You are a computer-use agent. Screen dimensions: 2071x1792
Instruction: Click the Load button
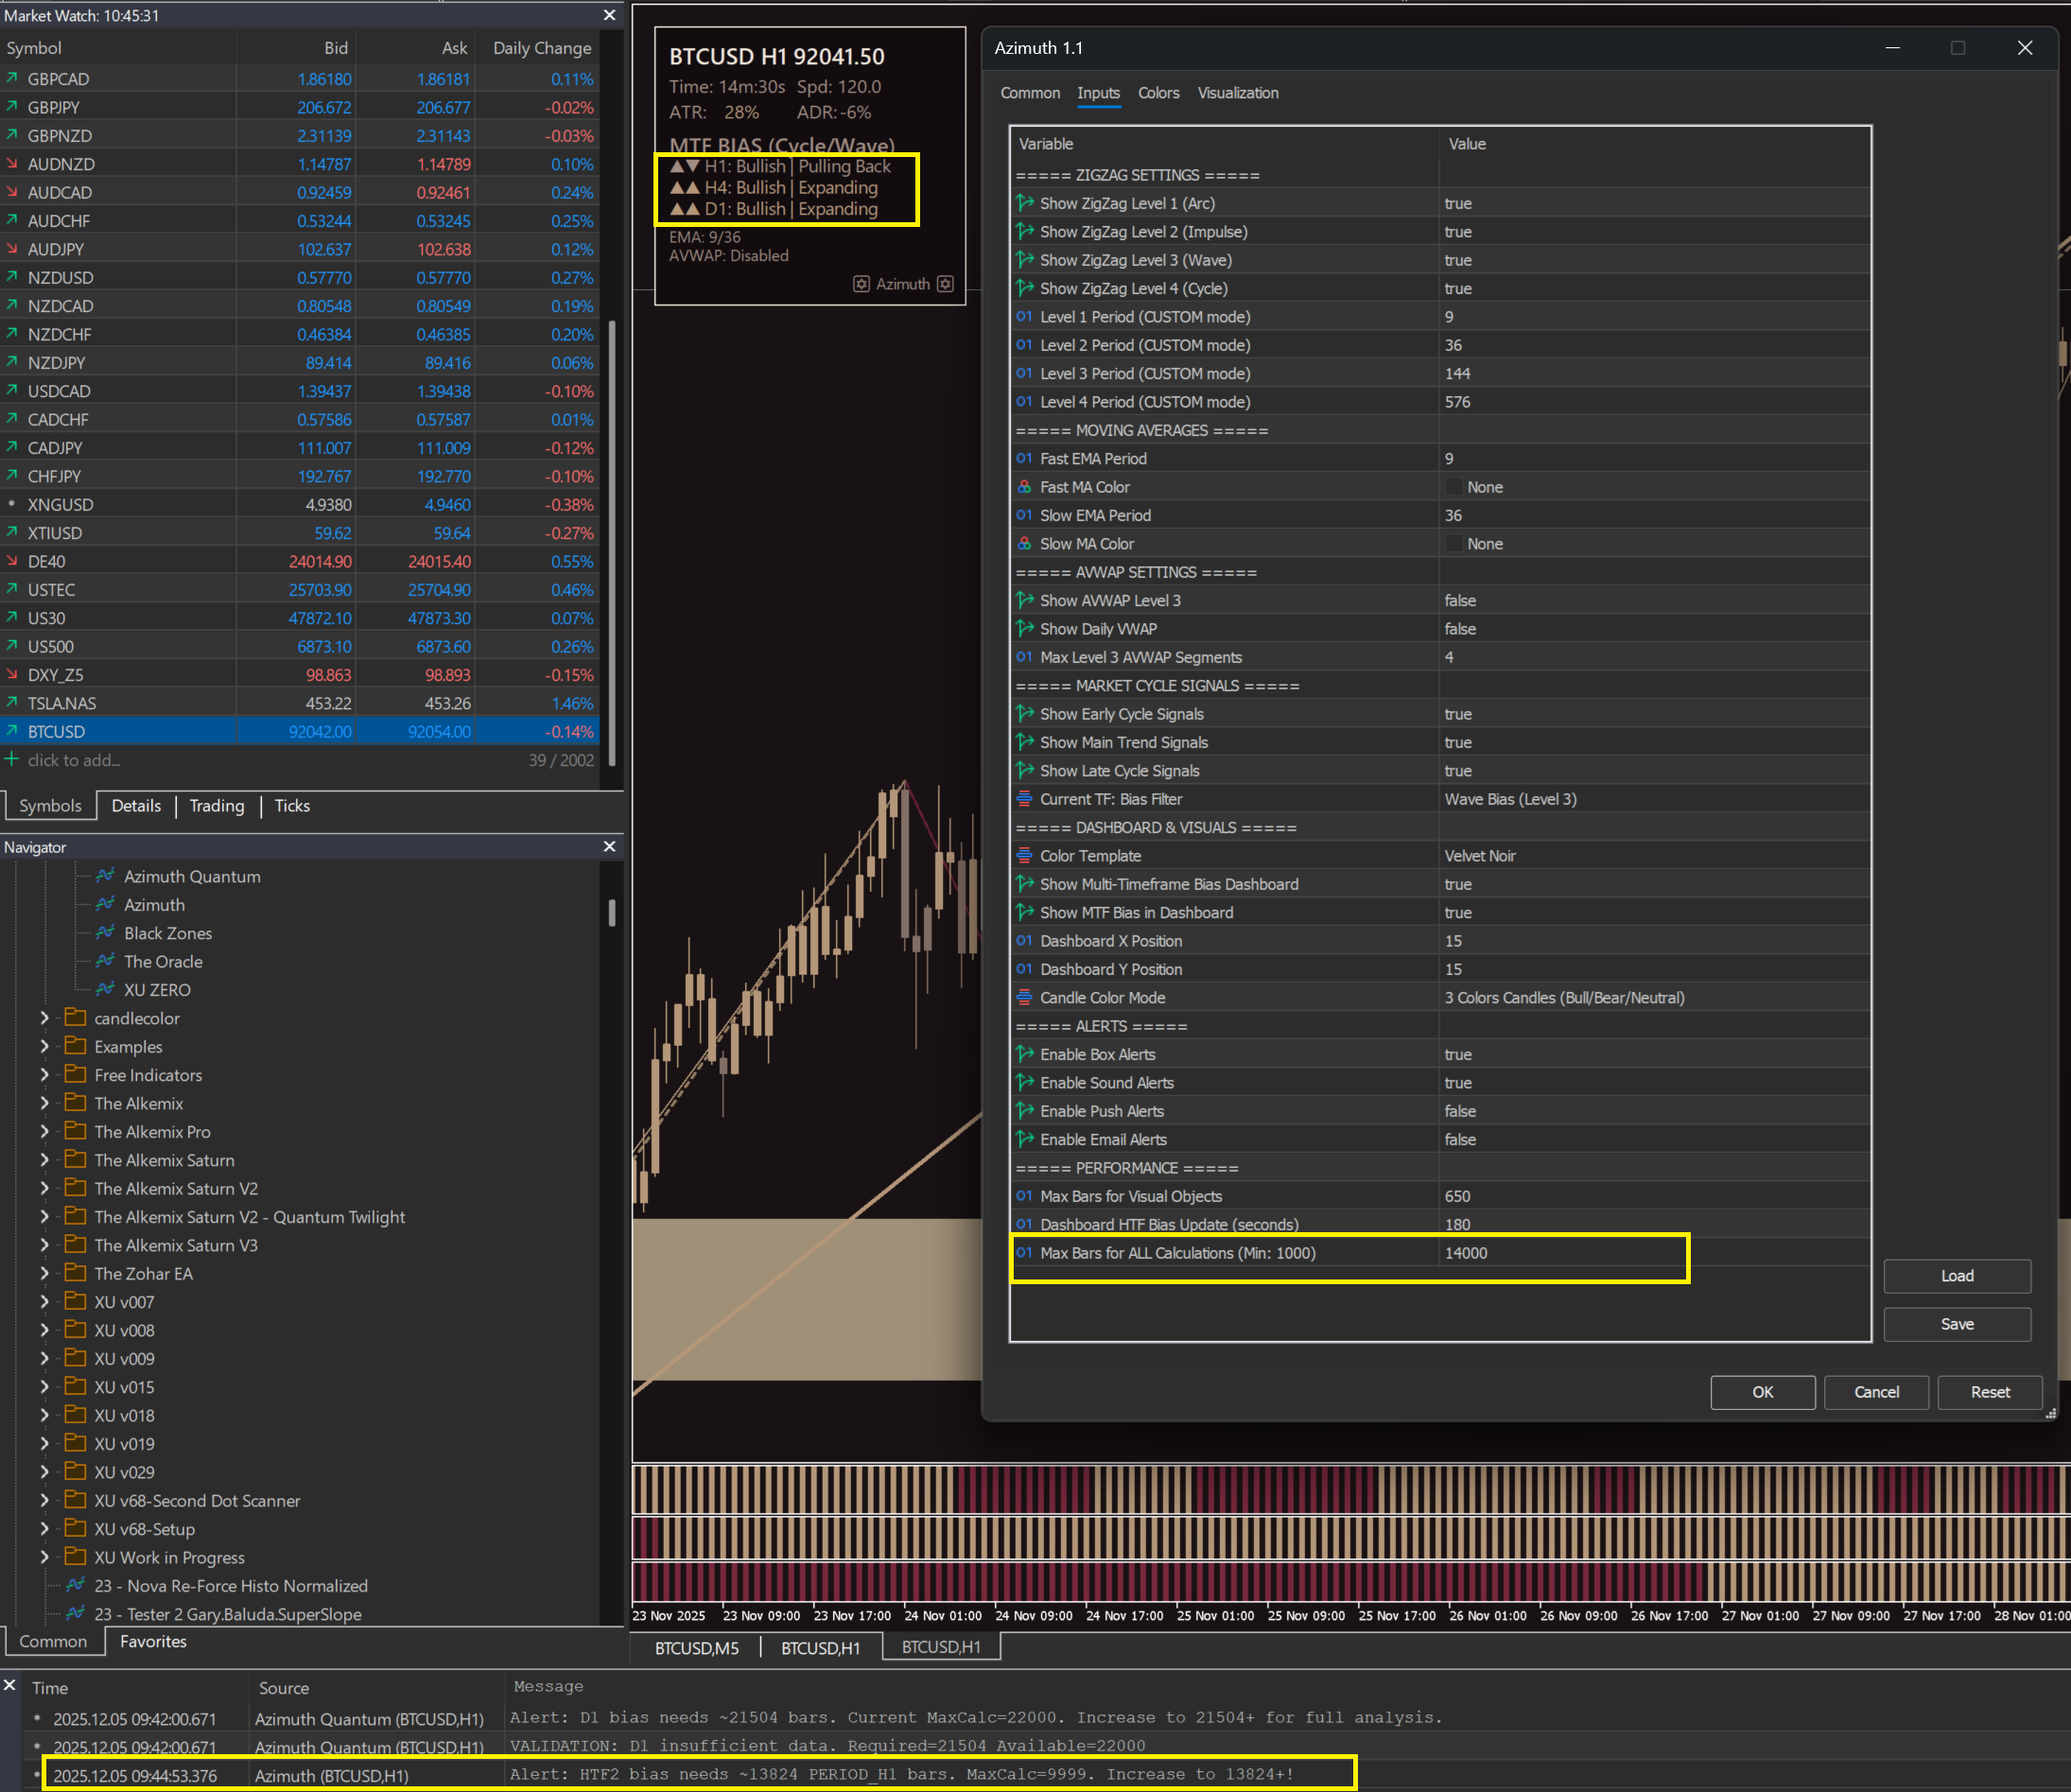(1956, 1276)
